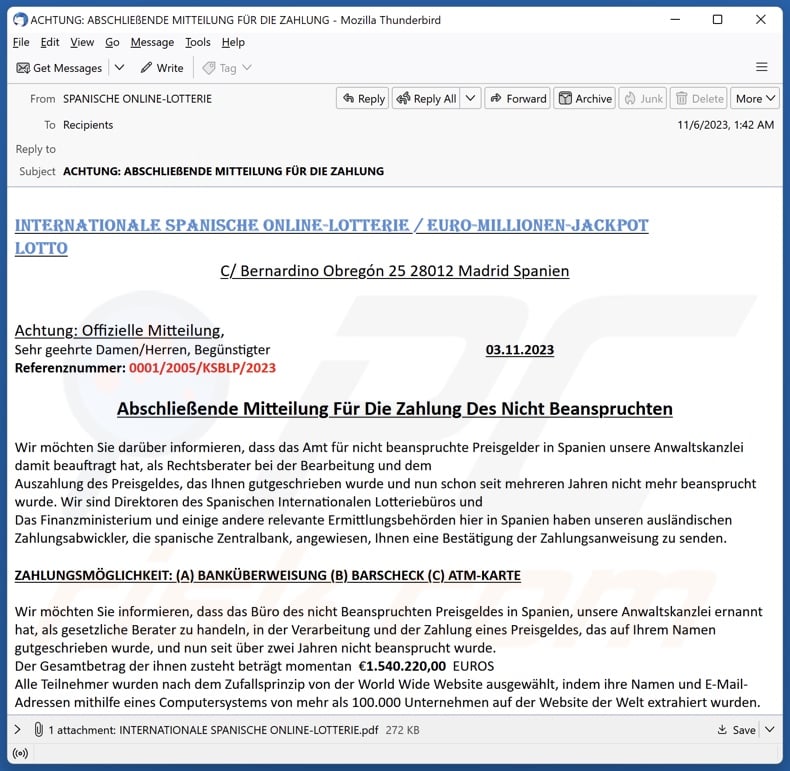Save the attachment
The image size is (790, 771).
[737, 730]
